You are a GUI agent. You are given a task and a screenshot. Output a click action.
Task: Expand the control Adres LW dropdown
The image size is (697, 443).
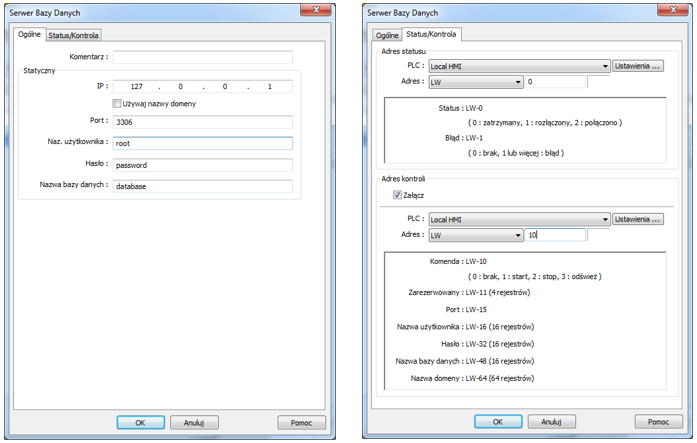pyautogui.click(x=476, y=235)
